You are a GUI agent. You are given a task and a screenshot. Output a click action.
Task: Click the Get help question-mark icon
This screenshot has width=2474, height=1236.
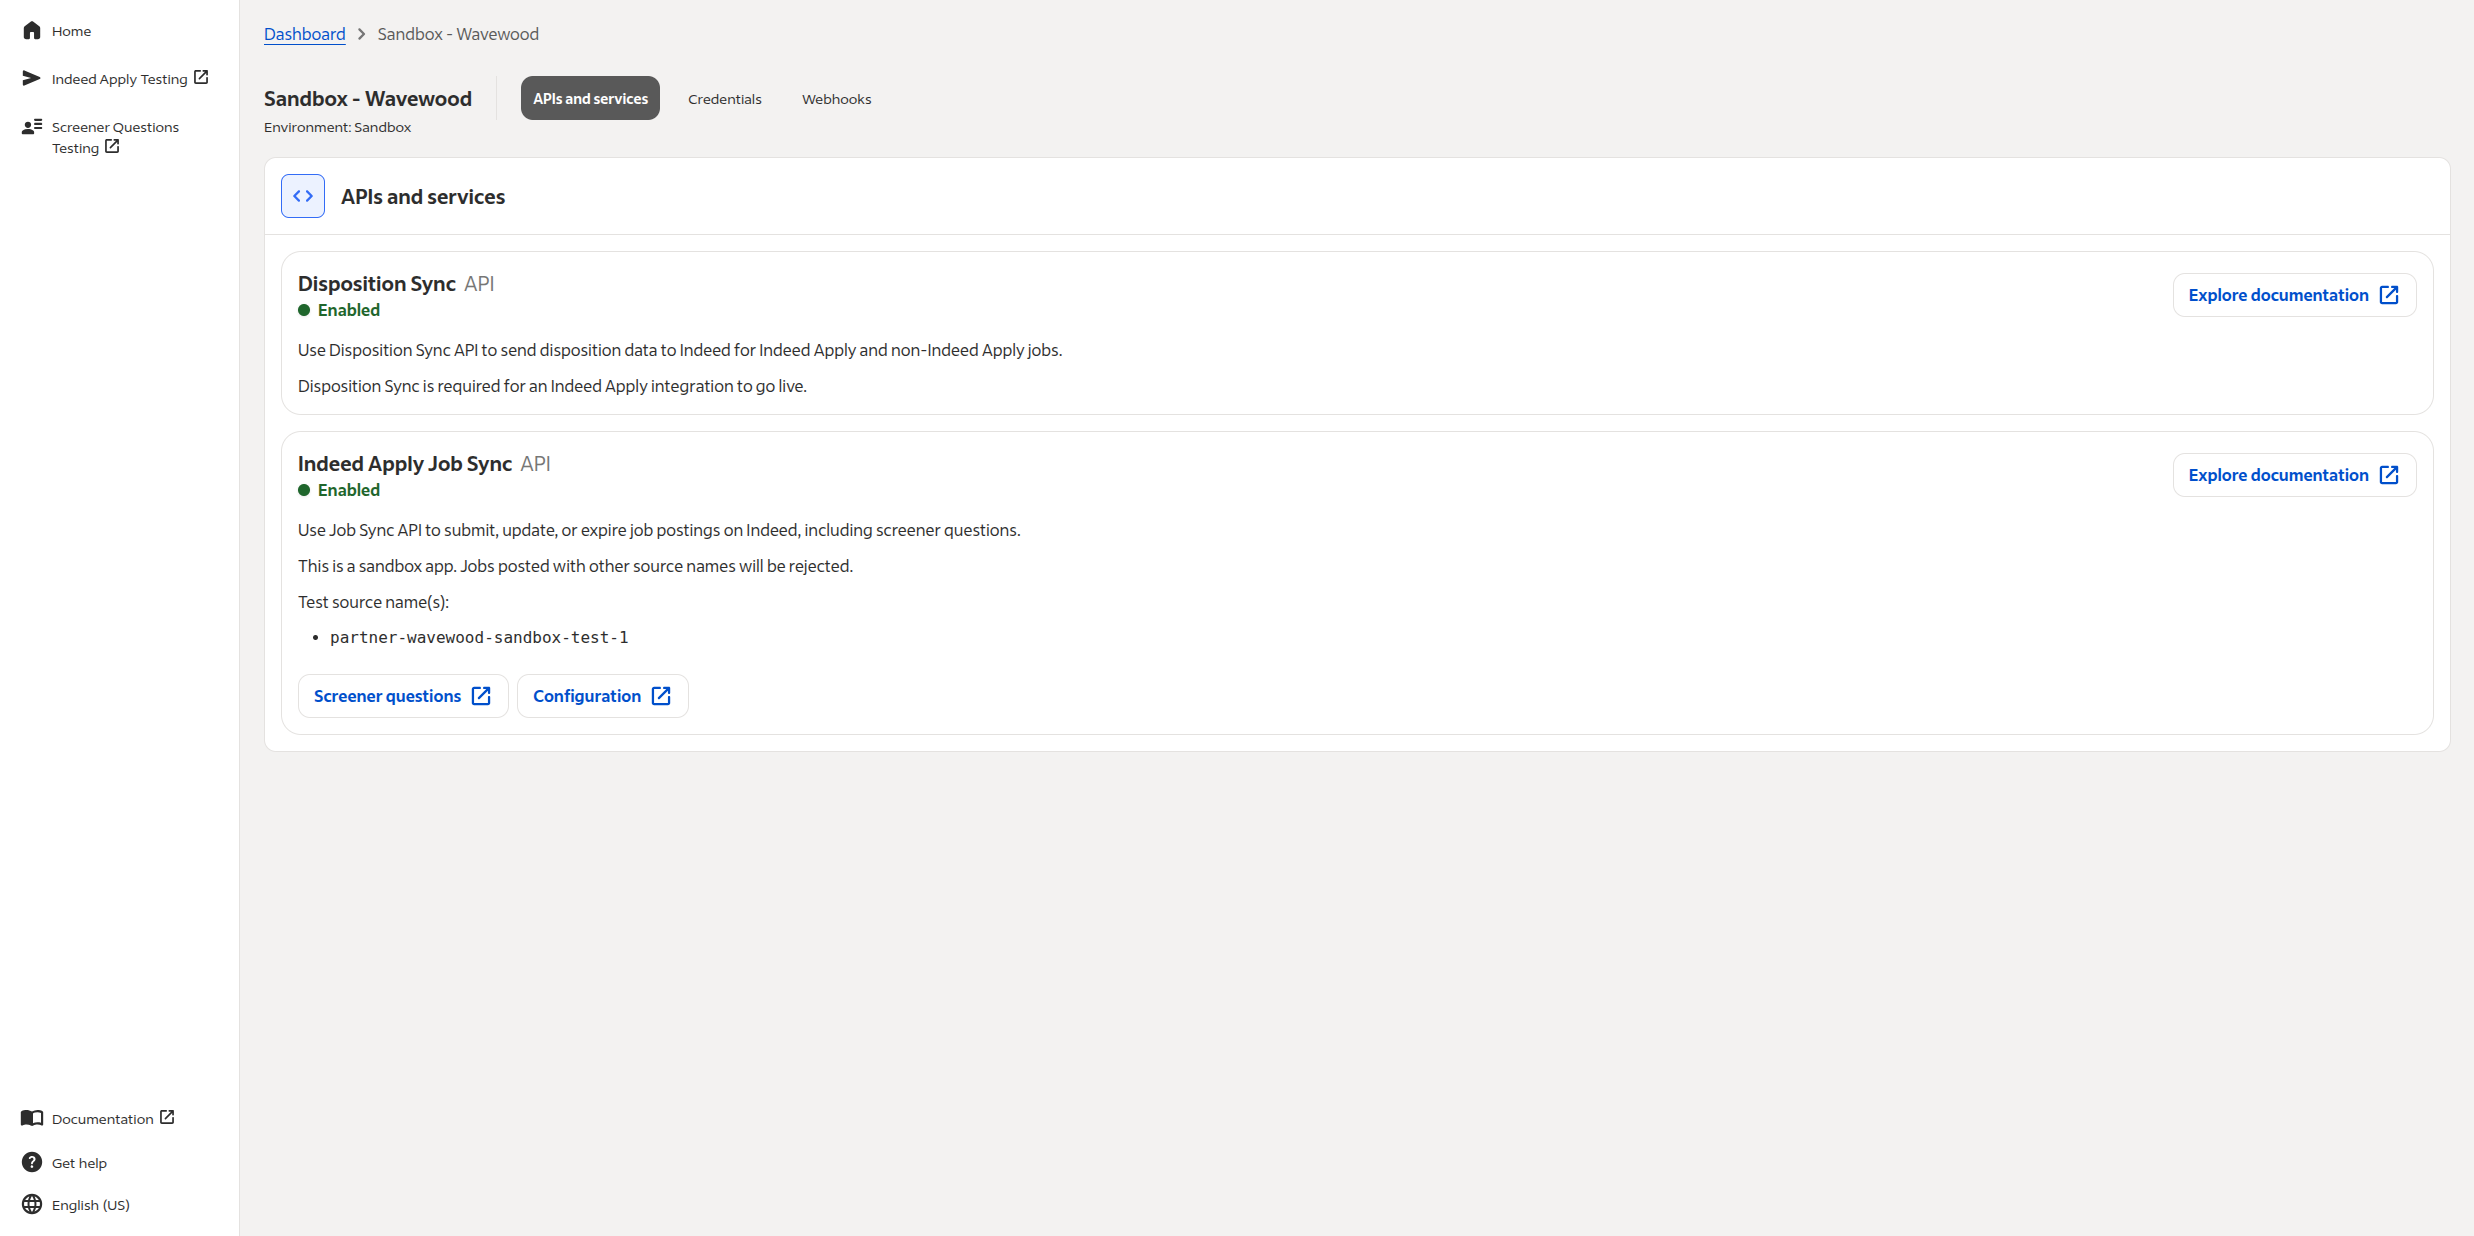pos(32,1162)
